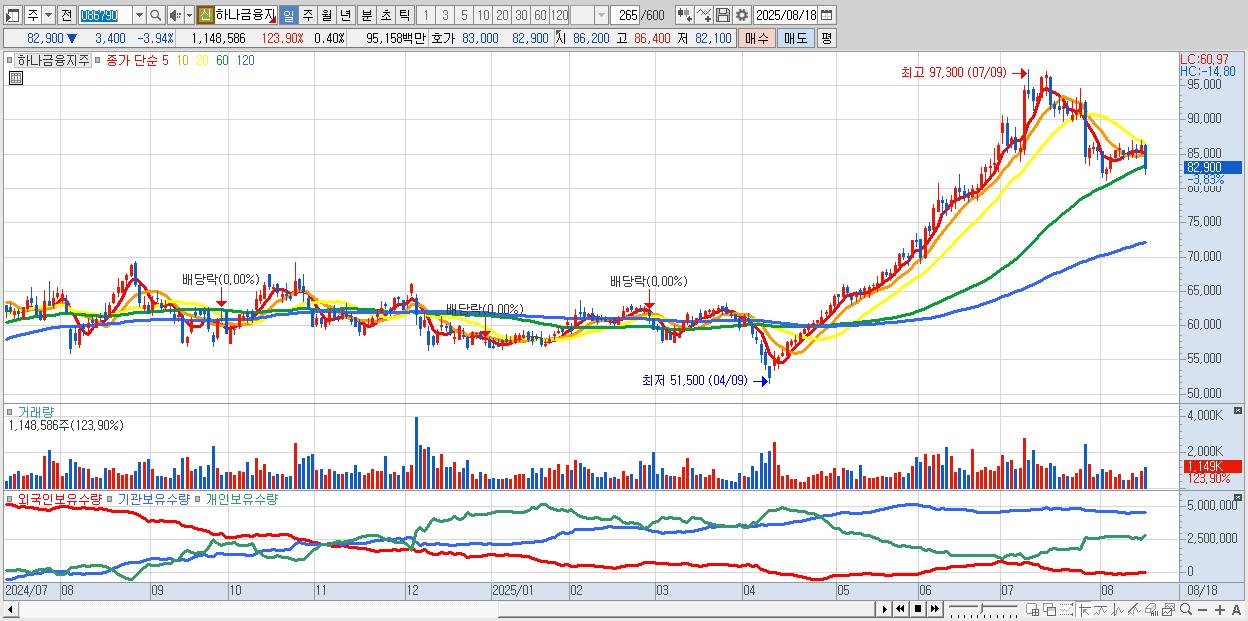Toggle the 틱 tick period button
Viewport: 1248px width, 621px height.
[x=403, y=15]
